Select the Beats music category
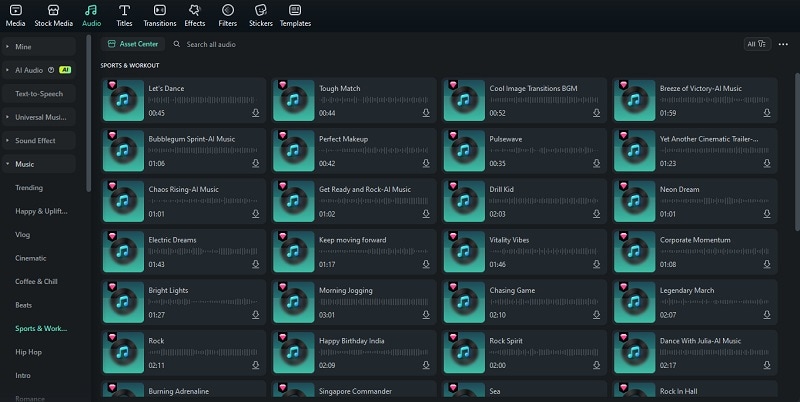The image size is (800, 402). click(23, 305)
